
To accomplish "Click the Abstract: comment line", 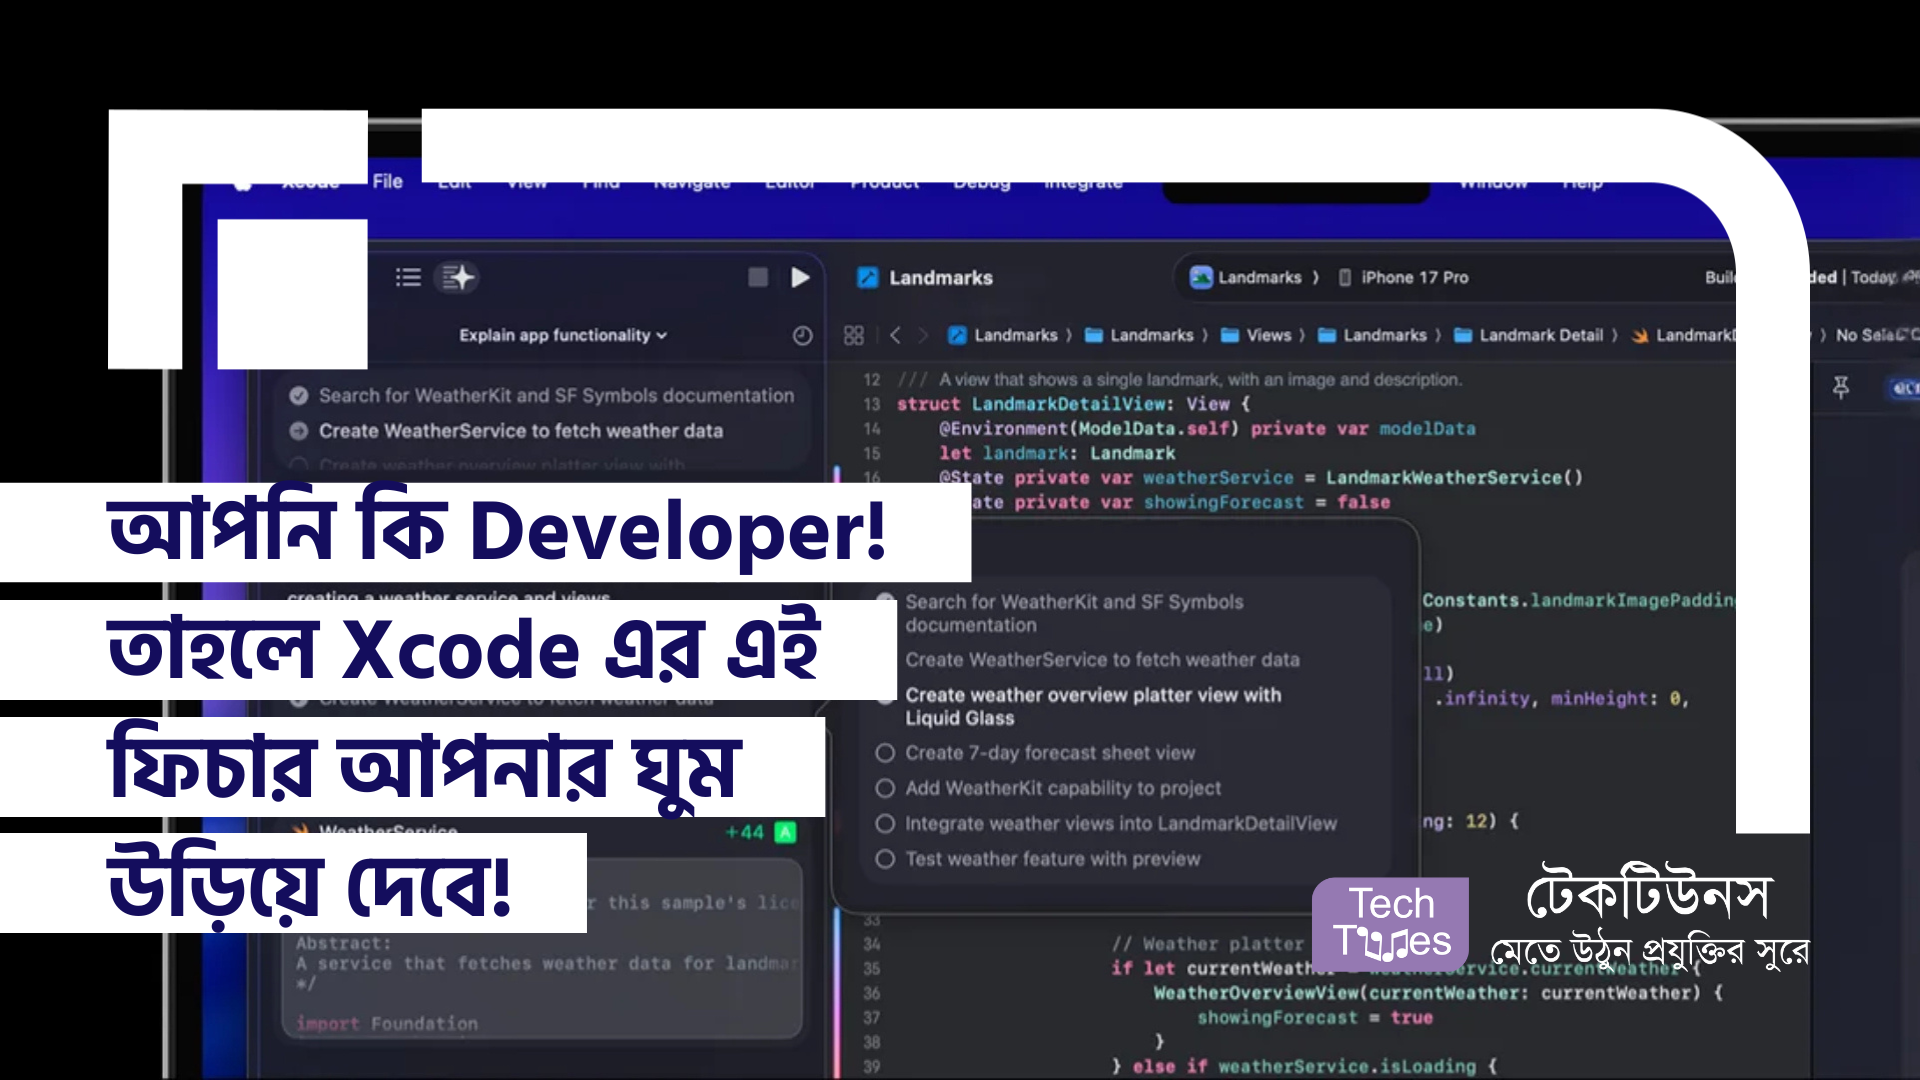I will pos(343,943).
